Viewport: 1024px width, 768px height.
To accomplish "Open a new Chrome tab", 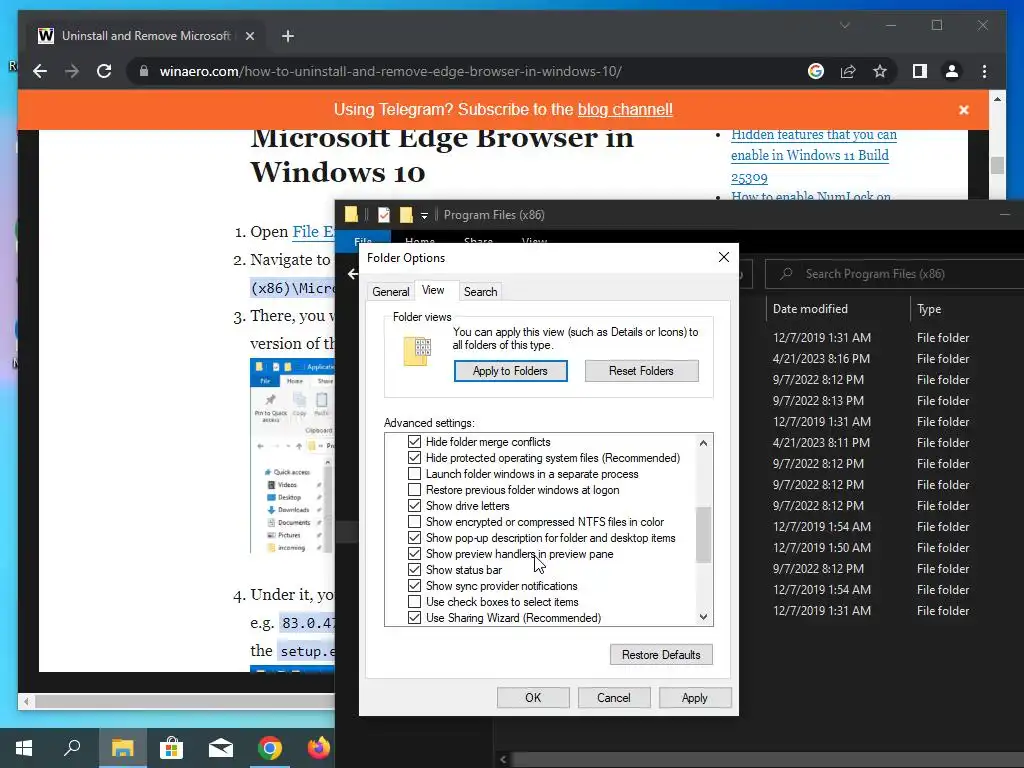I will (288, 36).
